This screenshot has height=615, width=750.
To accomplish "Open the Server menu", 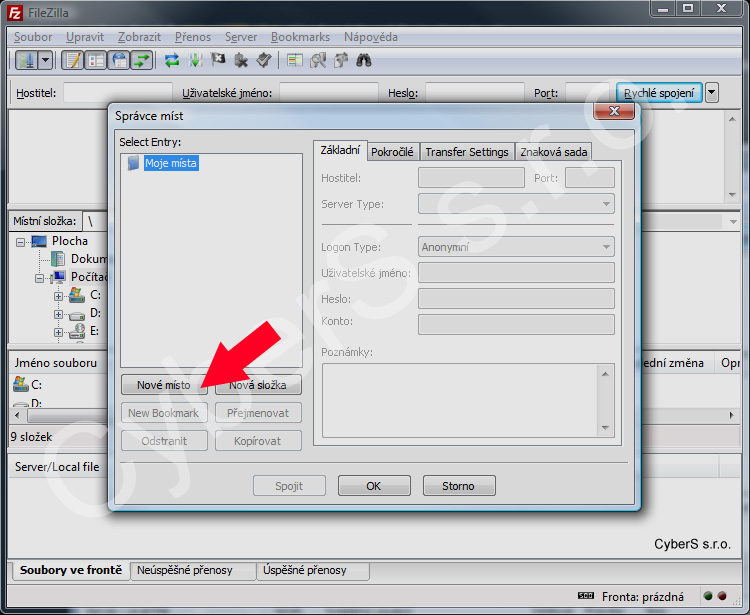I will click(241, 37).
